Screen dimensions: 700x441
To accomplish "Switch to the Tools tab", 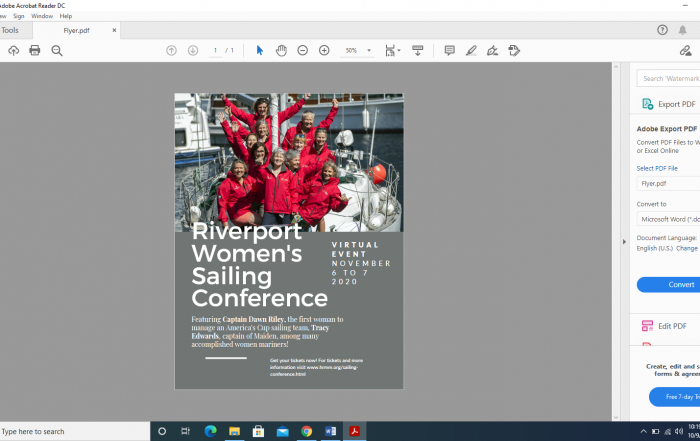I will pos(10,30).
